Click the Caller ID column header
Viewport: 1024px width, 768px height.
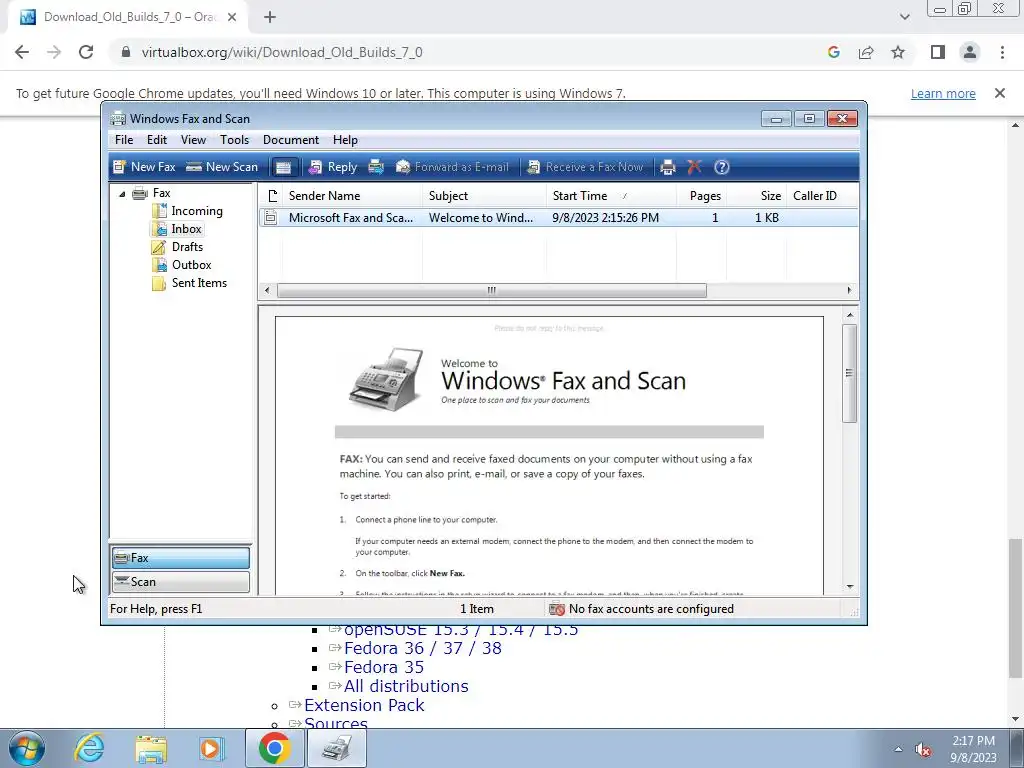tap(822, 196)
